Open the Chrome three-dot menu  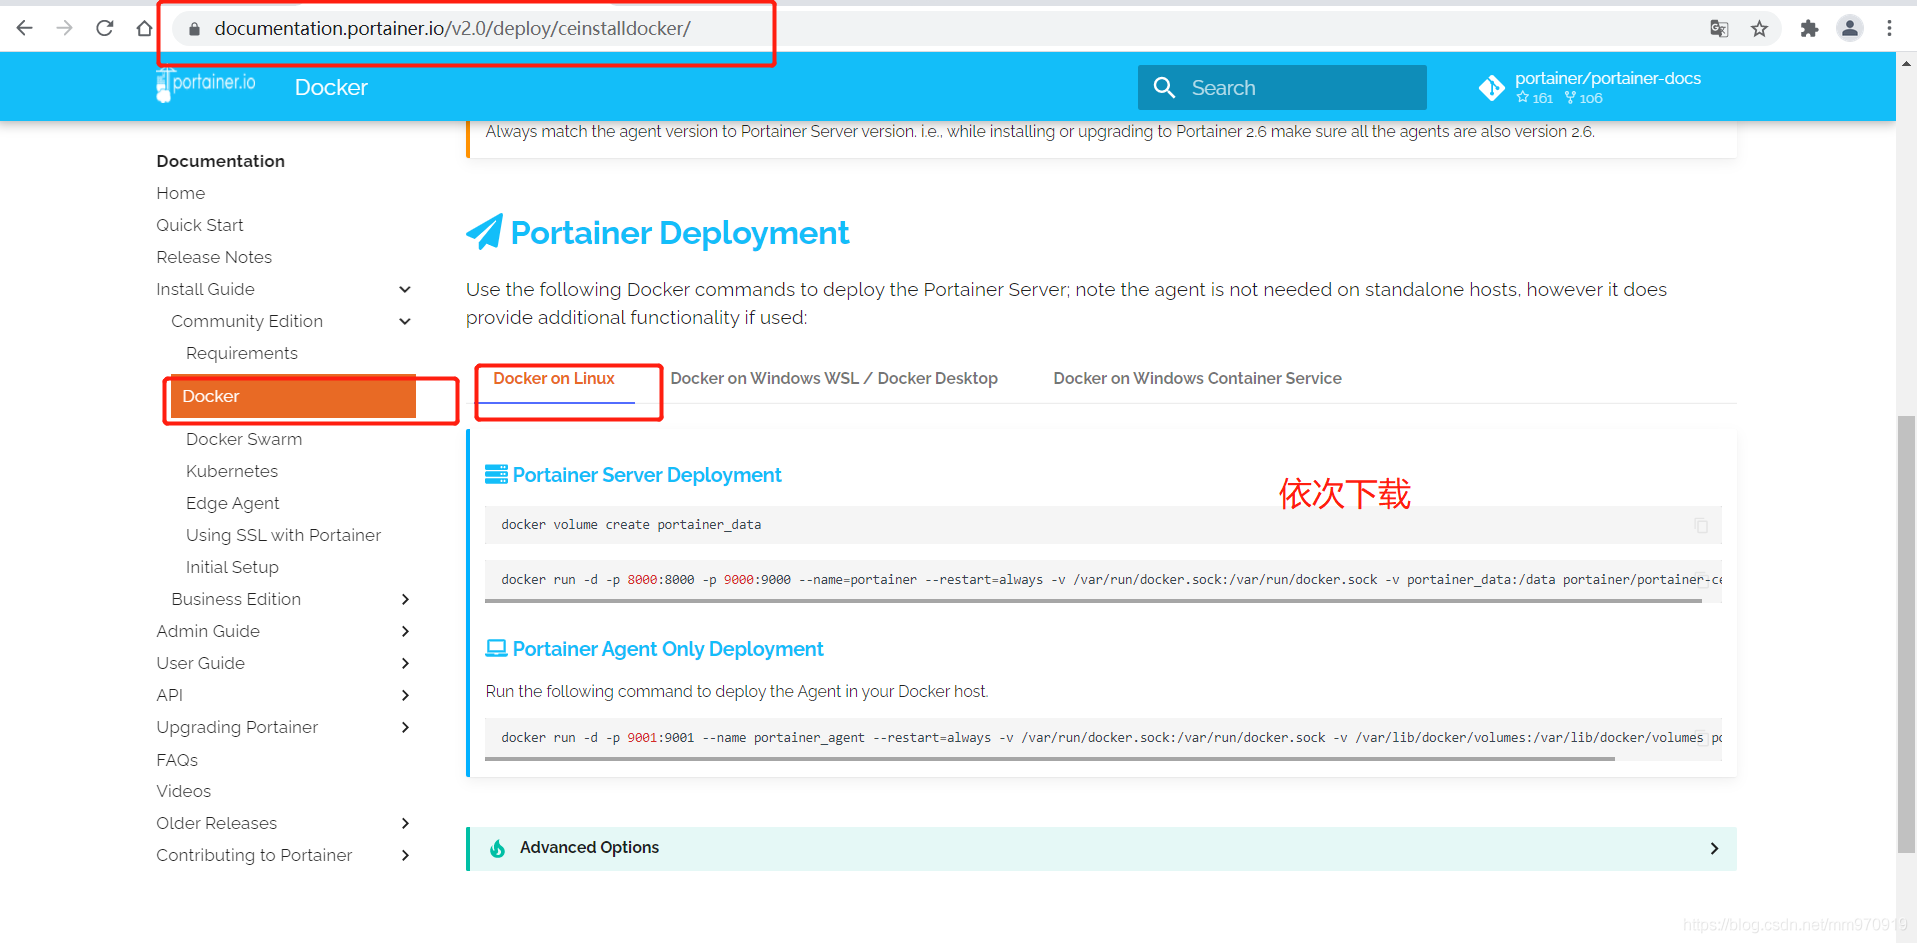[1889, 29]
